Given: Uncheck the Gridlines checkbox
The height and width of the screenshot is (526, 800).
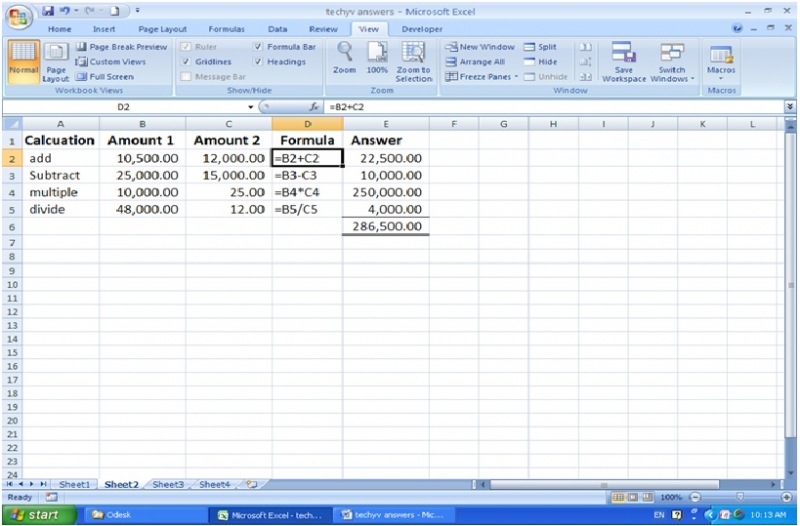Looking at the screenshot, I should click(187, 62).
